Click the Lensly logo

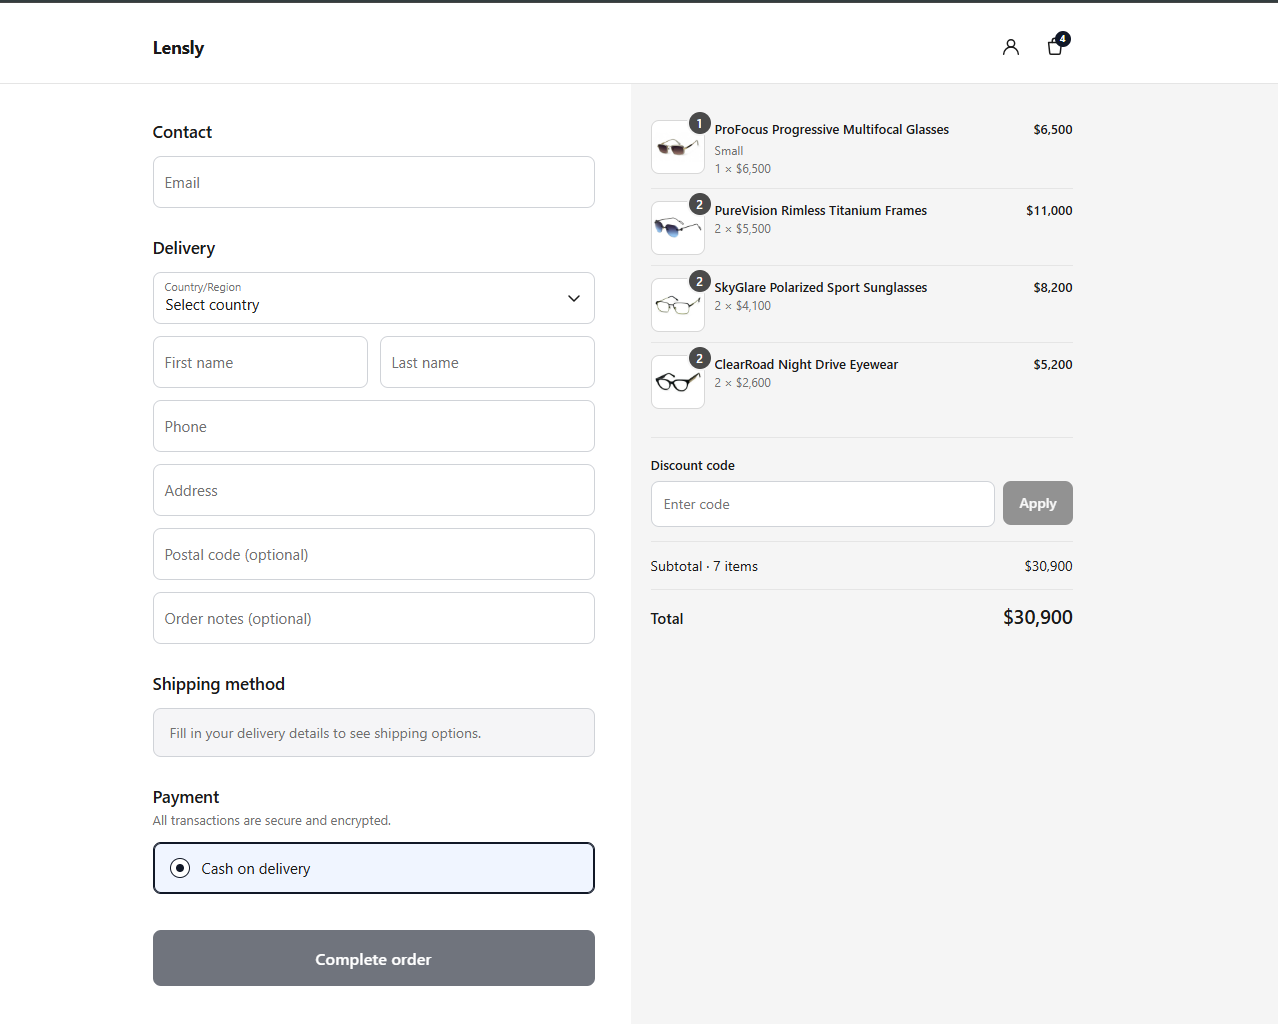pos(178,48)
